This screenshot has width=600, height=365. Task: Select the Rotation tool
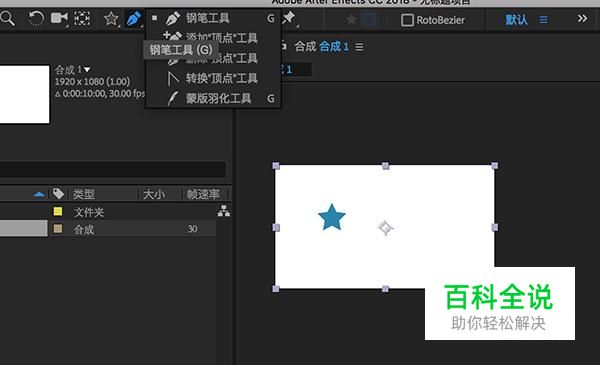coord(36,18)
